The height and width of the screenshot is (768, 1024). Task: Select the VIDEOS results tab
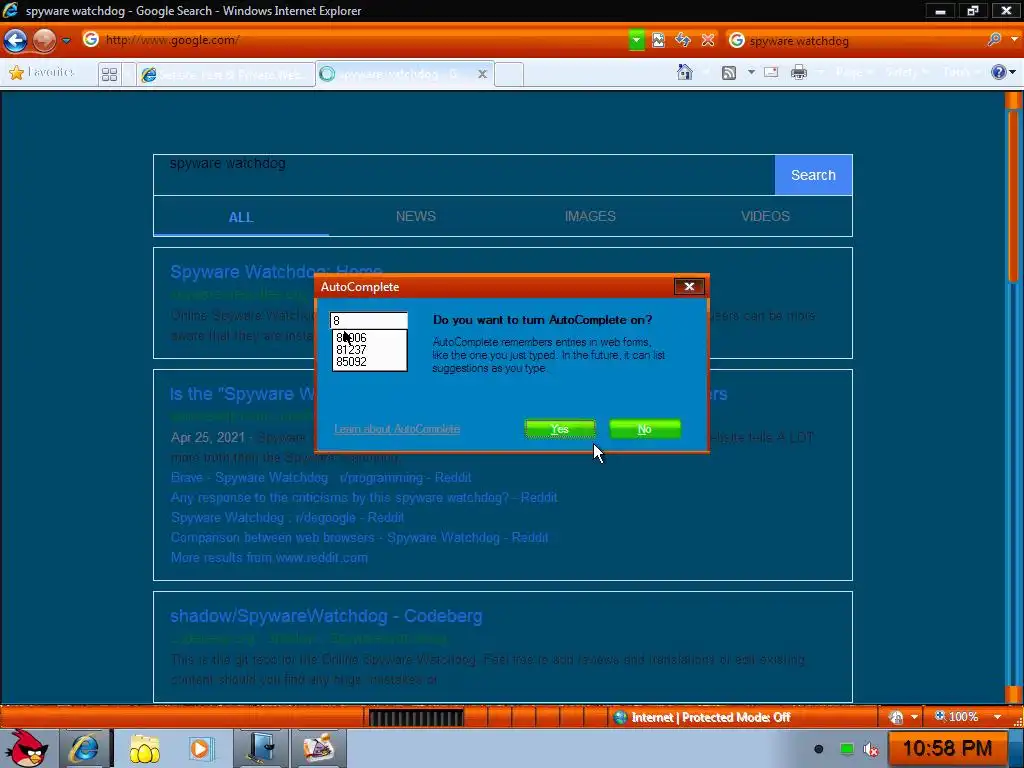(x=765, y=216)
